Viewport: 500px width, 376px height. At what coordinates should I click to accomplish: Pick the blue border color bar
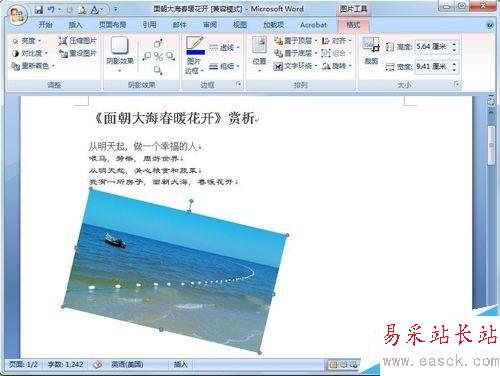[x=195, y=52]
